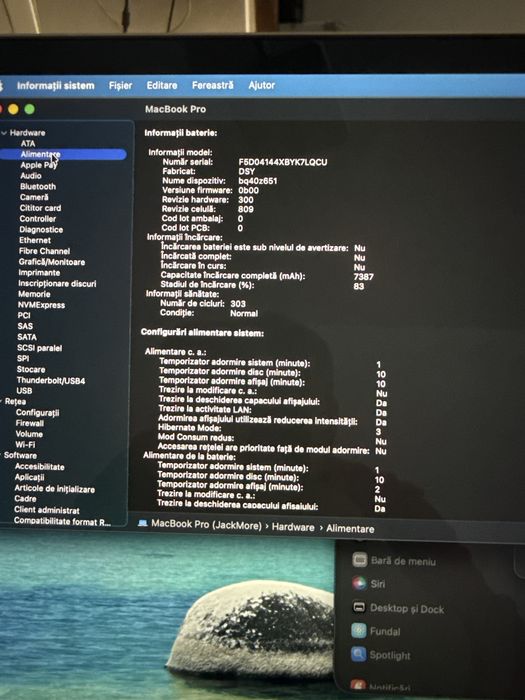Select Client administrat under Software

[x=47, y=510]
